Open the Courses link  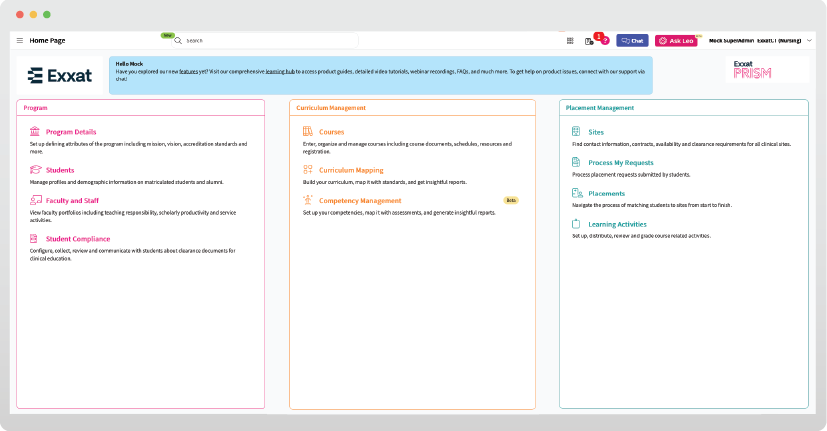(x=332, y=132)
